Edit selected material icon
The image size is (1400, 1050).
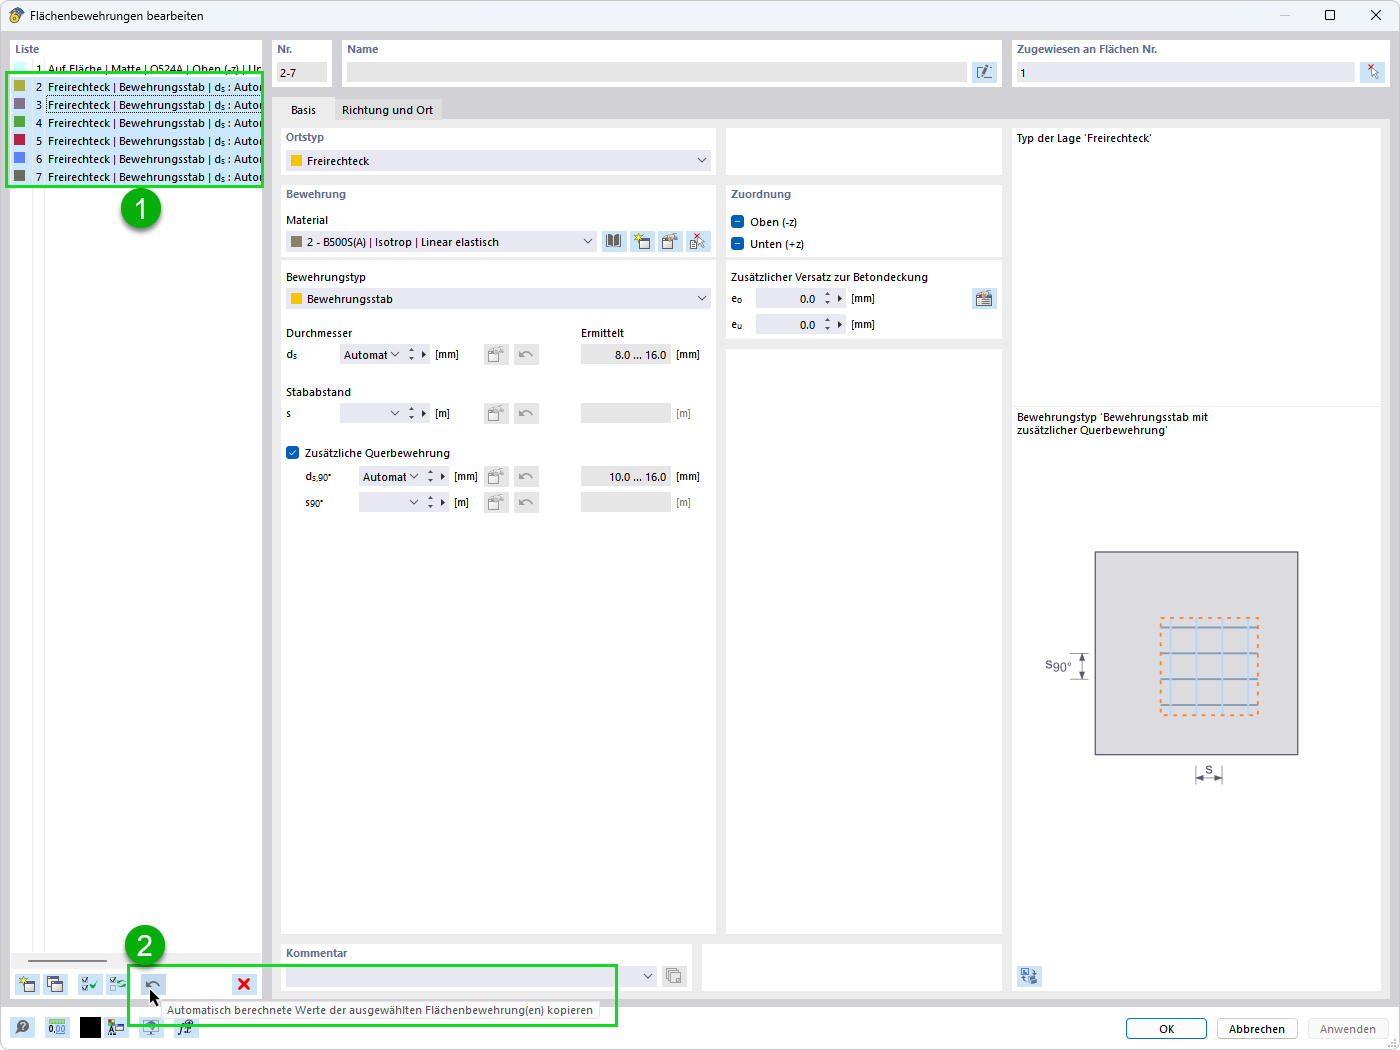pos(670,241)
